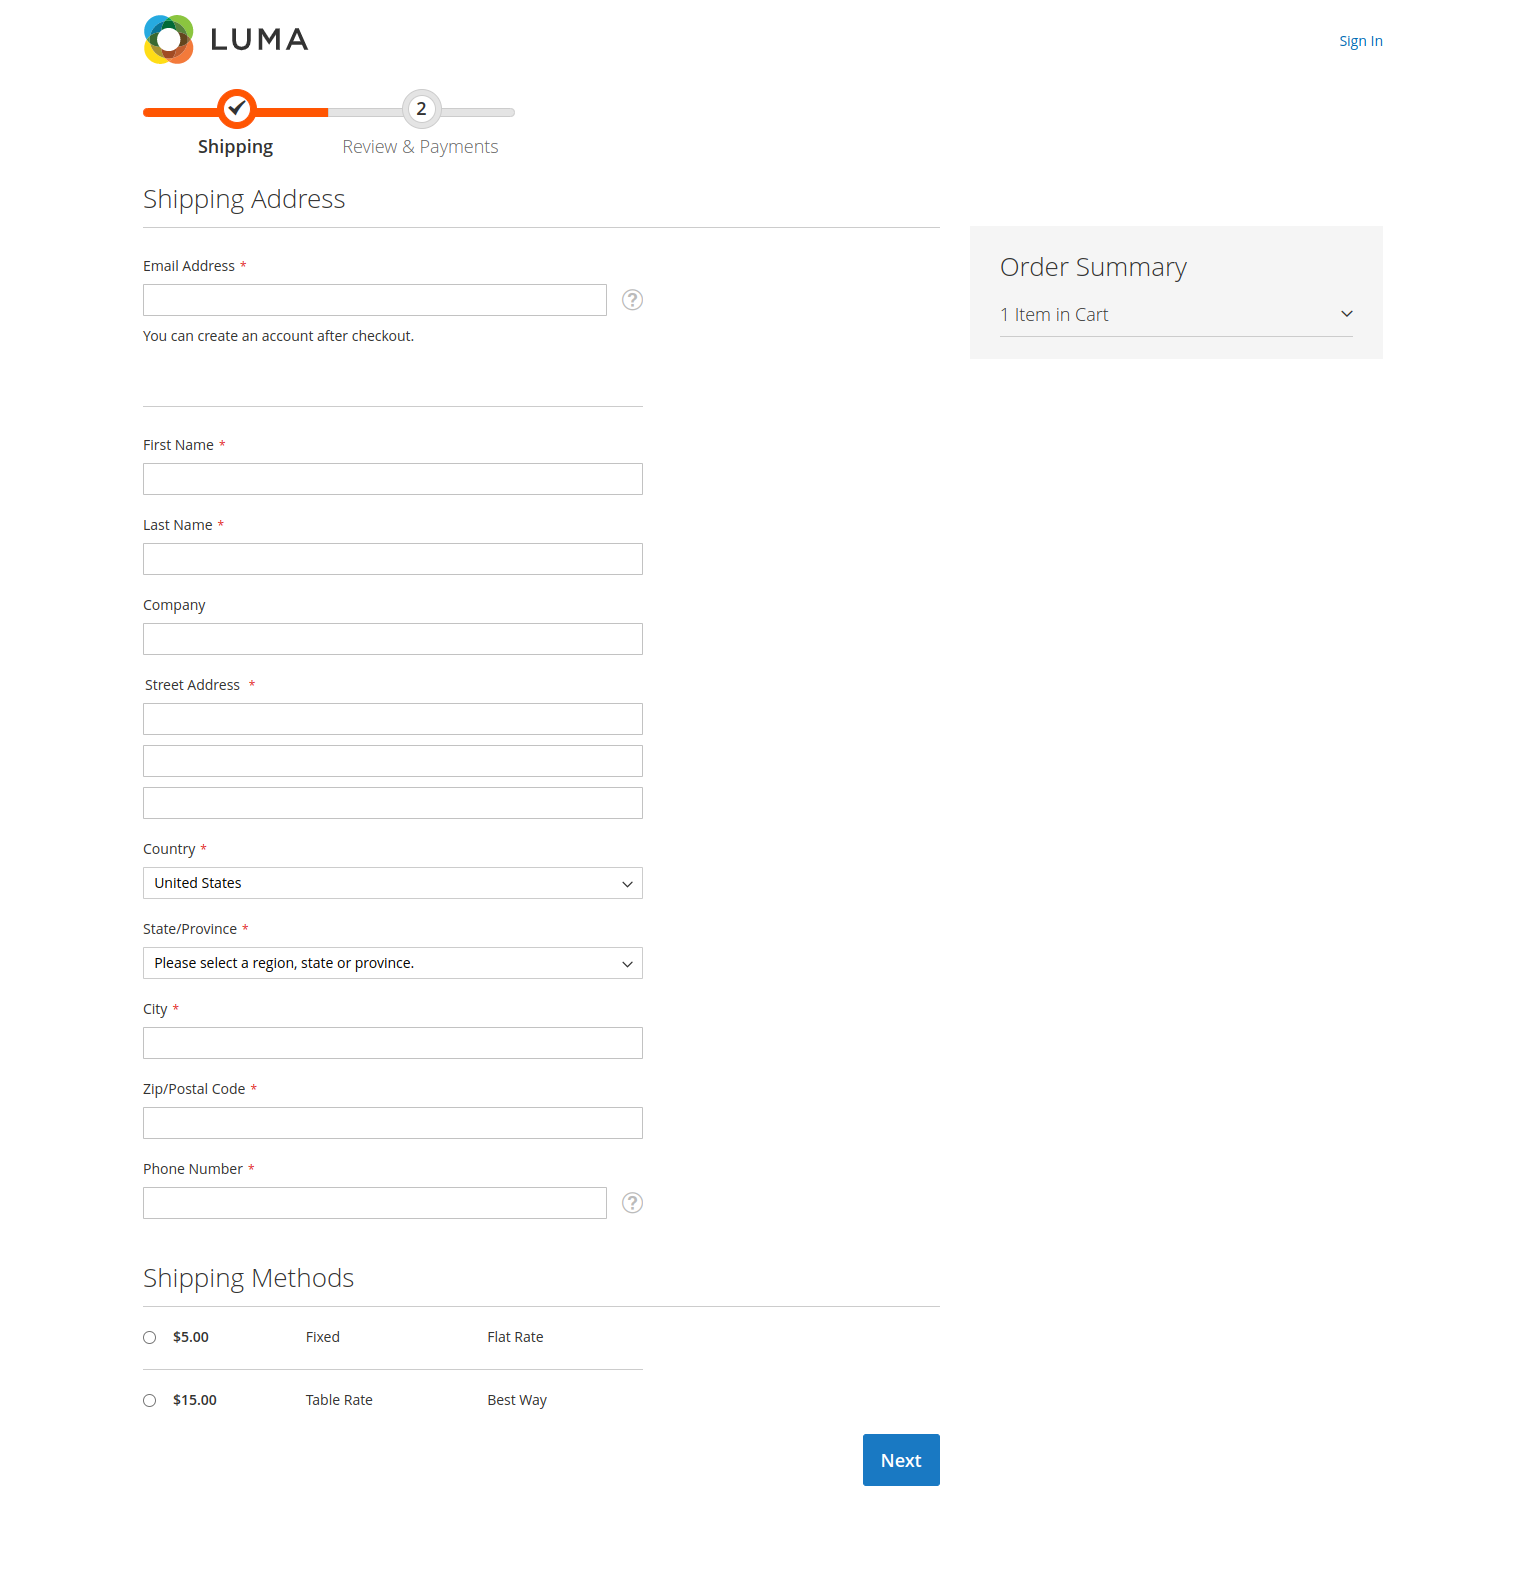This screenshot has width=1531, height=1581.
Task: Click the phone number help icon
Action: click(632, 1203)
